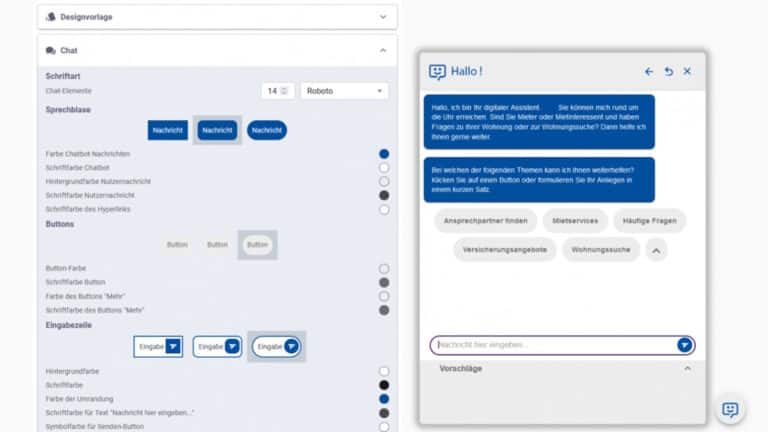Click the restart chat icon in header

point(668,72)
